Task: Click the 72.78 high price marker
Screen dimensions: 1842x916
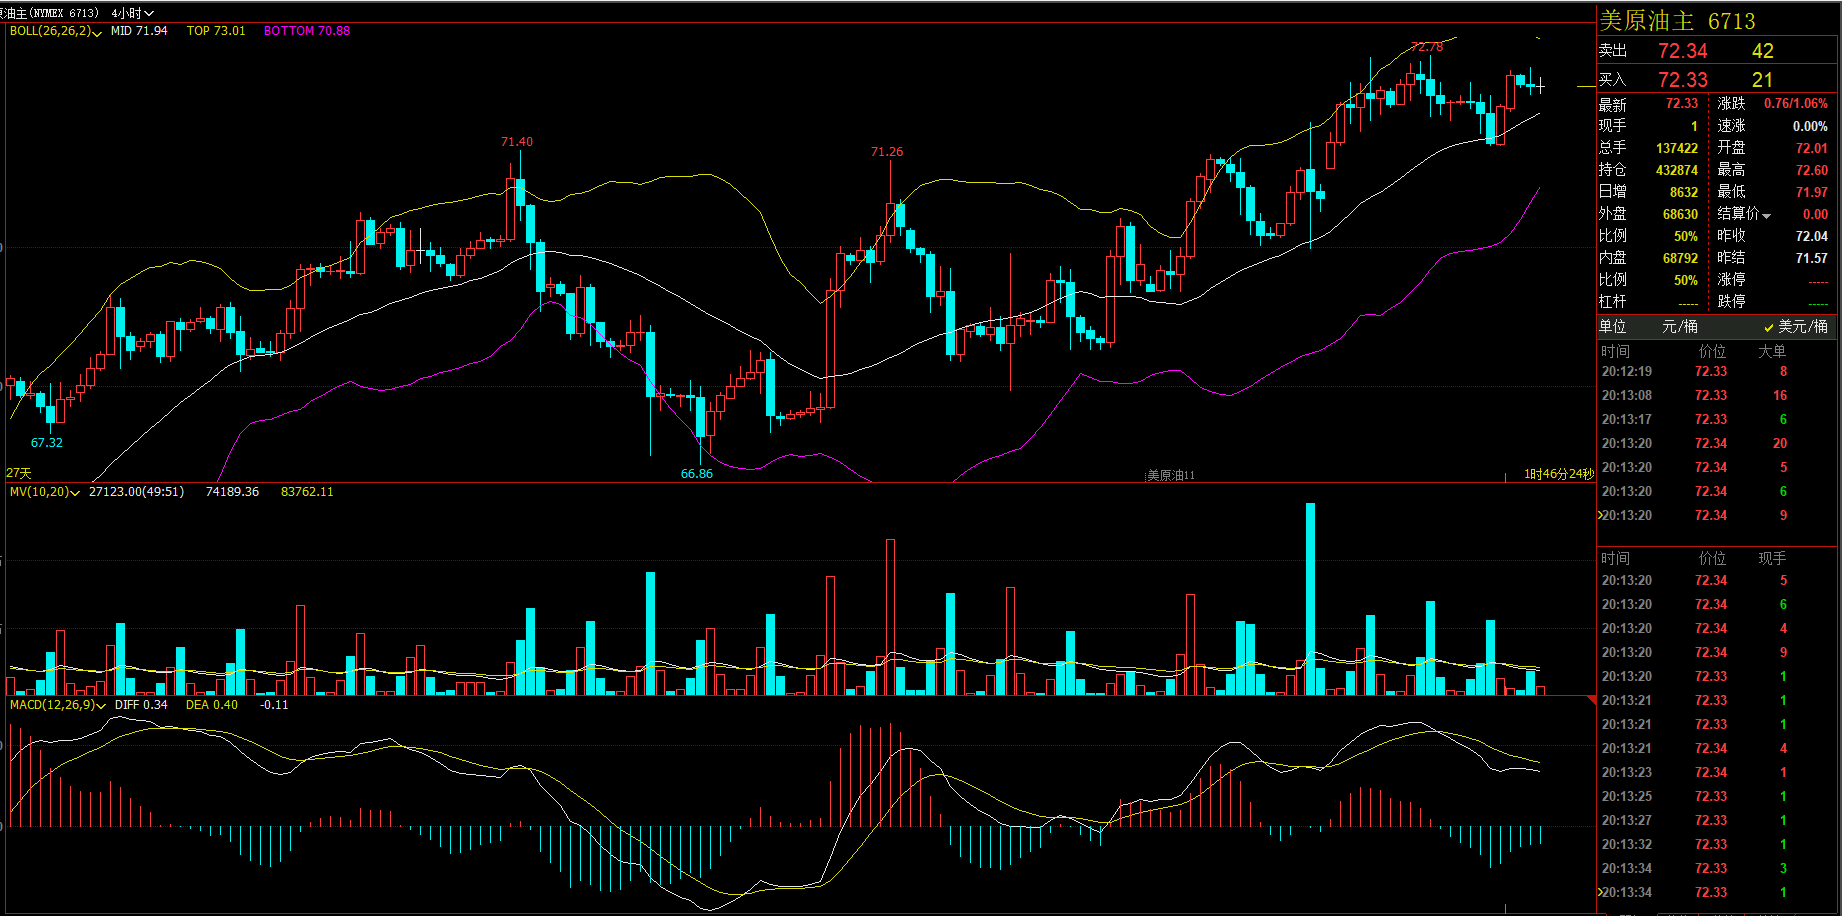Action: coord(1427,46)
